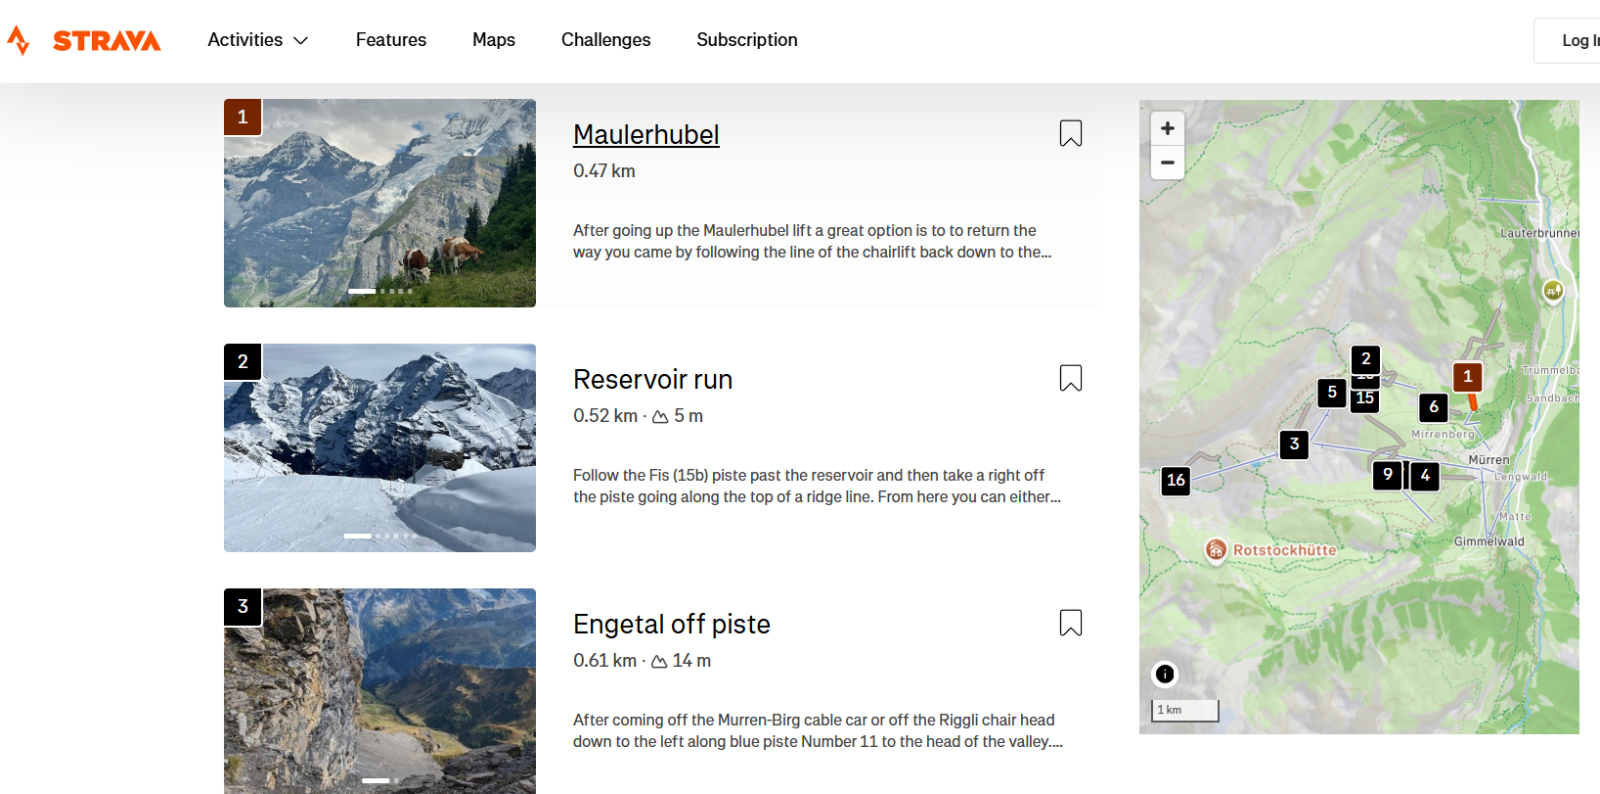The height and width of the screenshot is (794, 1600).
Task: Click the Strava logo
Action: pyautogui.click(x=84, y=40)
